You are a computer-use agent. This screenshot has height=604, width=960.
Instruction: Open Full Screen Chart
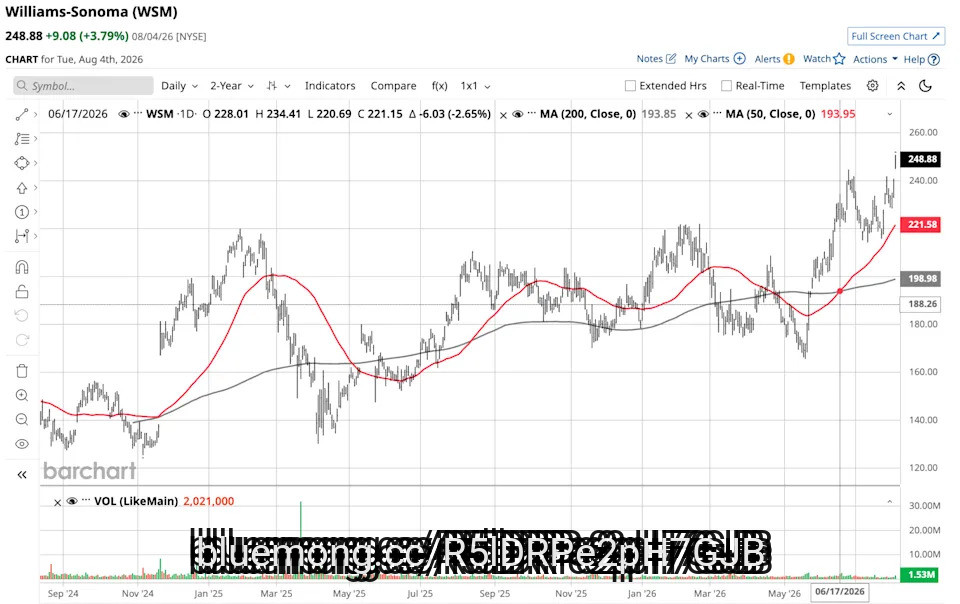(895, 36)
